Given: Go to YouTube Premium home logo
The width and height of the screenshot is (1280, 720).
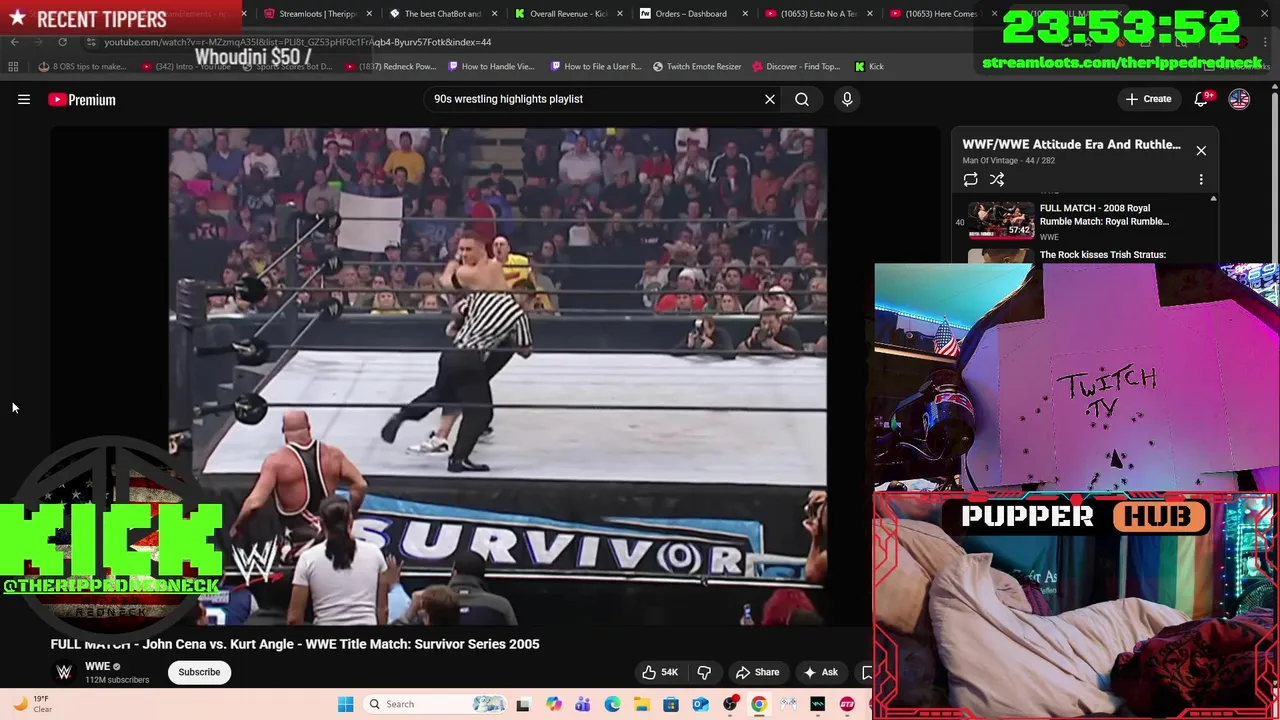Looking at the screenshot, I should (x=82, y=99).
